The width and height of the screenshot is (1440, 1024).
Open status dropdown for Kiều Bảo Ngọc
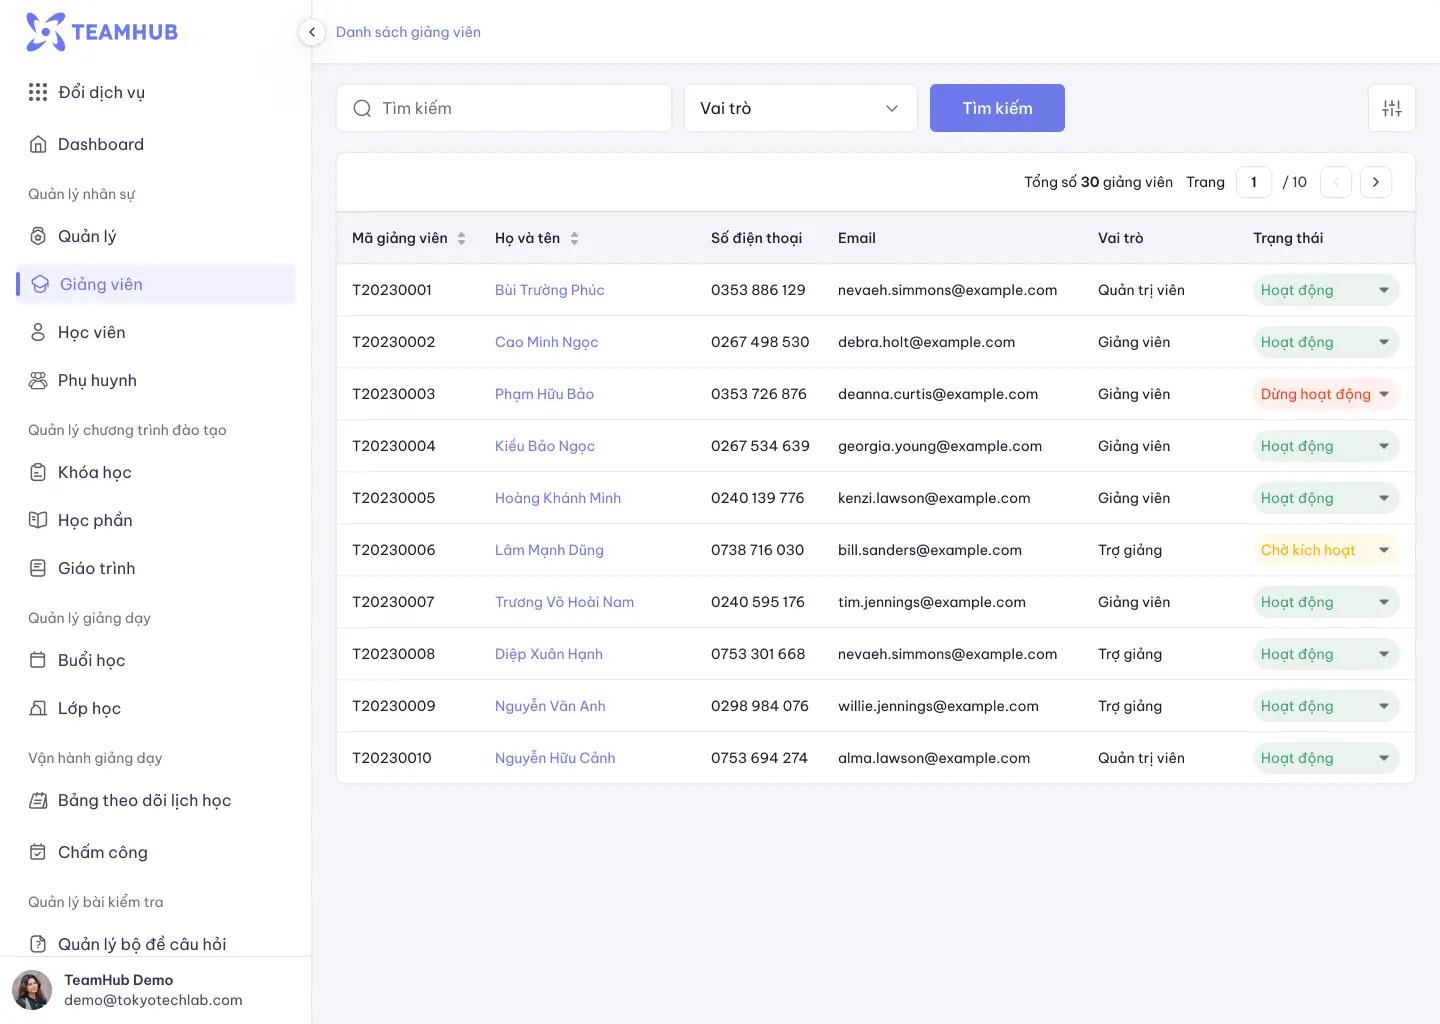pyautogui.click(x=1326, y=446)
